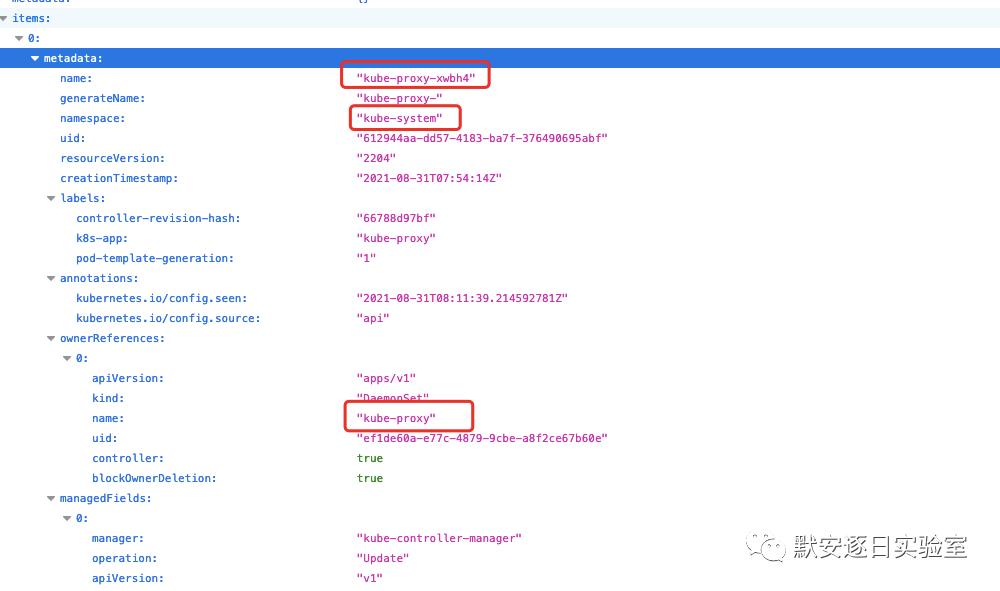Click the uid value starting ef1de60a
The height and width of the screenshot is (591, 1000).
pos(482,438)
